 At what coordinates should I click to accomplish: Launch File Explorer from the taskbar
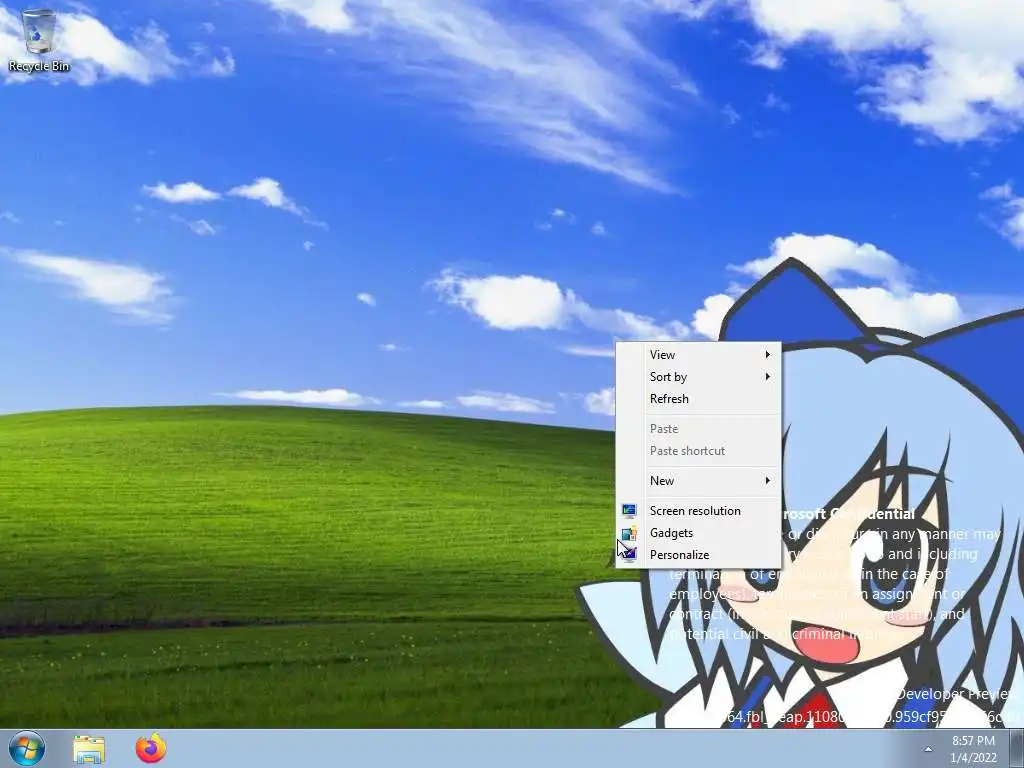[89, 749]
